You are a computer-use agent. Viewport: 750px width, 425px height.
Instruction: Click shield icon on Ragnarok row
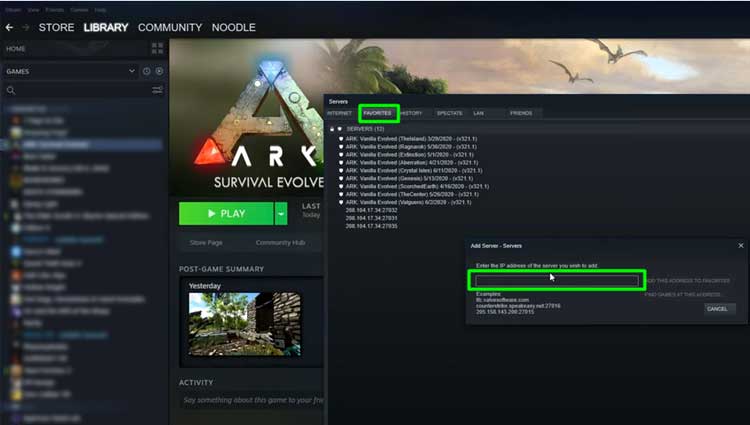341,147
